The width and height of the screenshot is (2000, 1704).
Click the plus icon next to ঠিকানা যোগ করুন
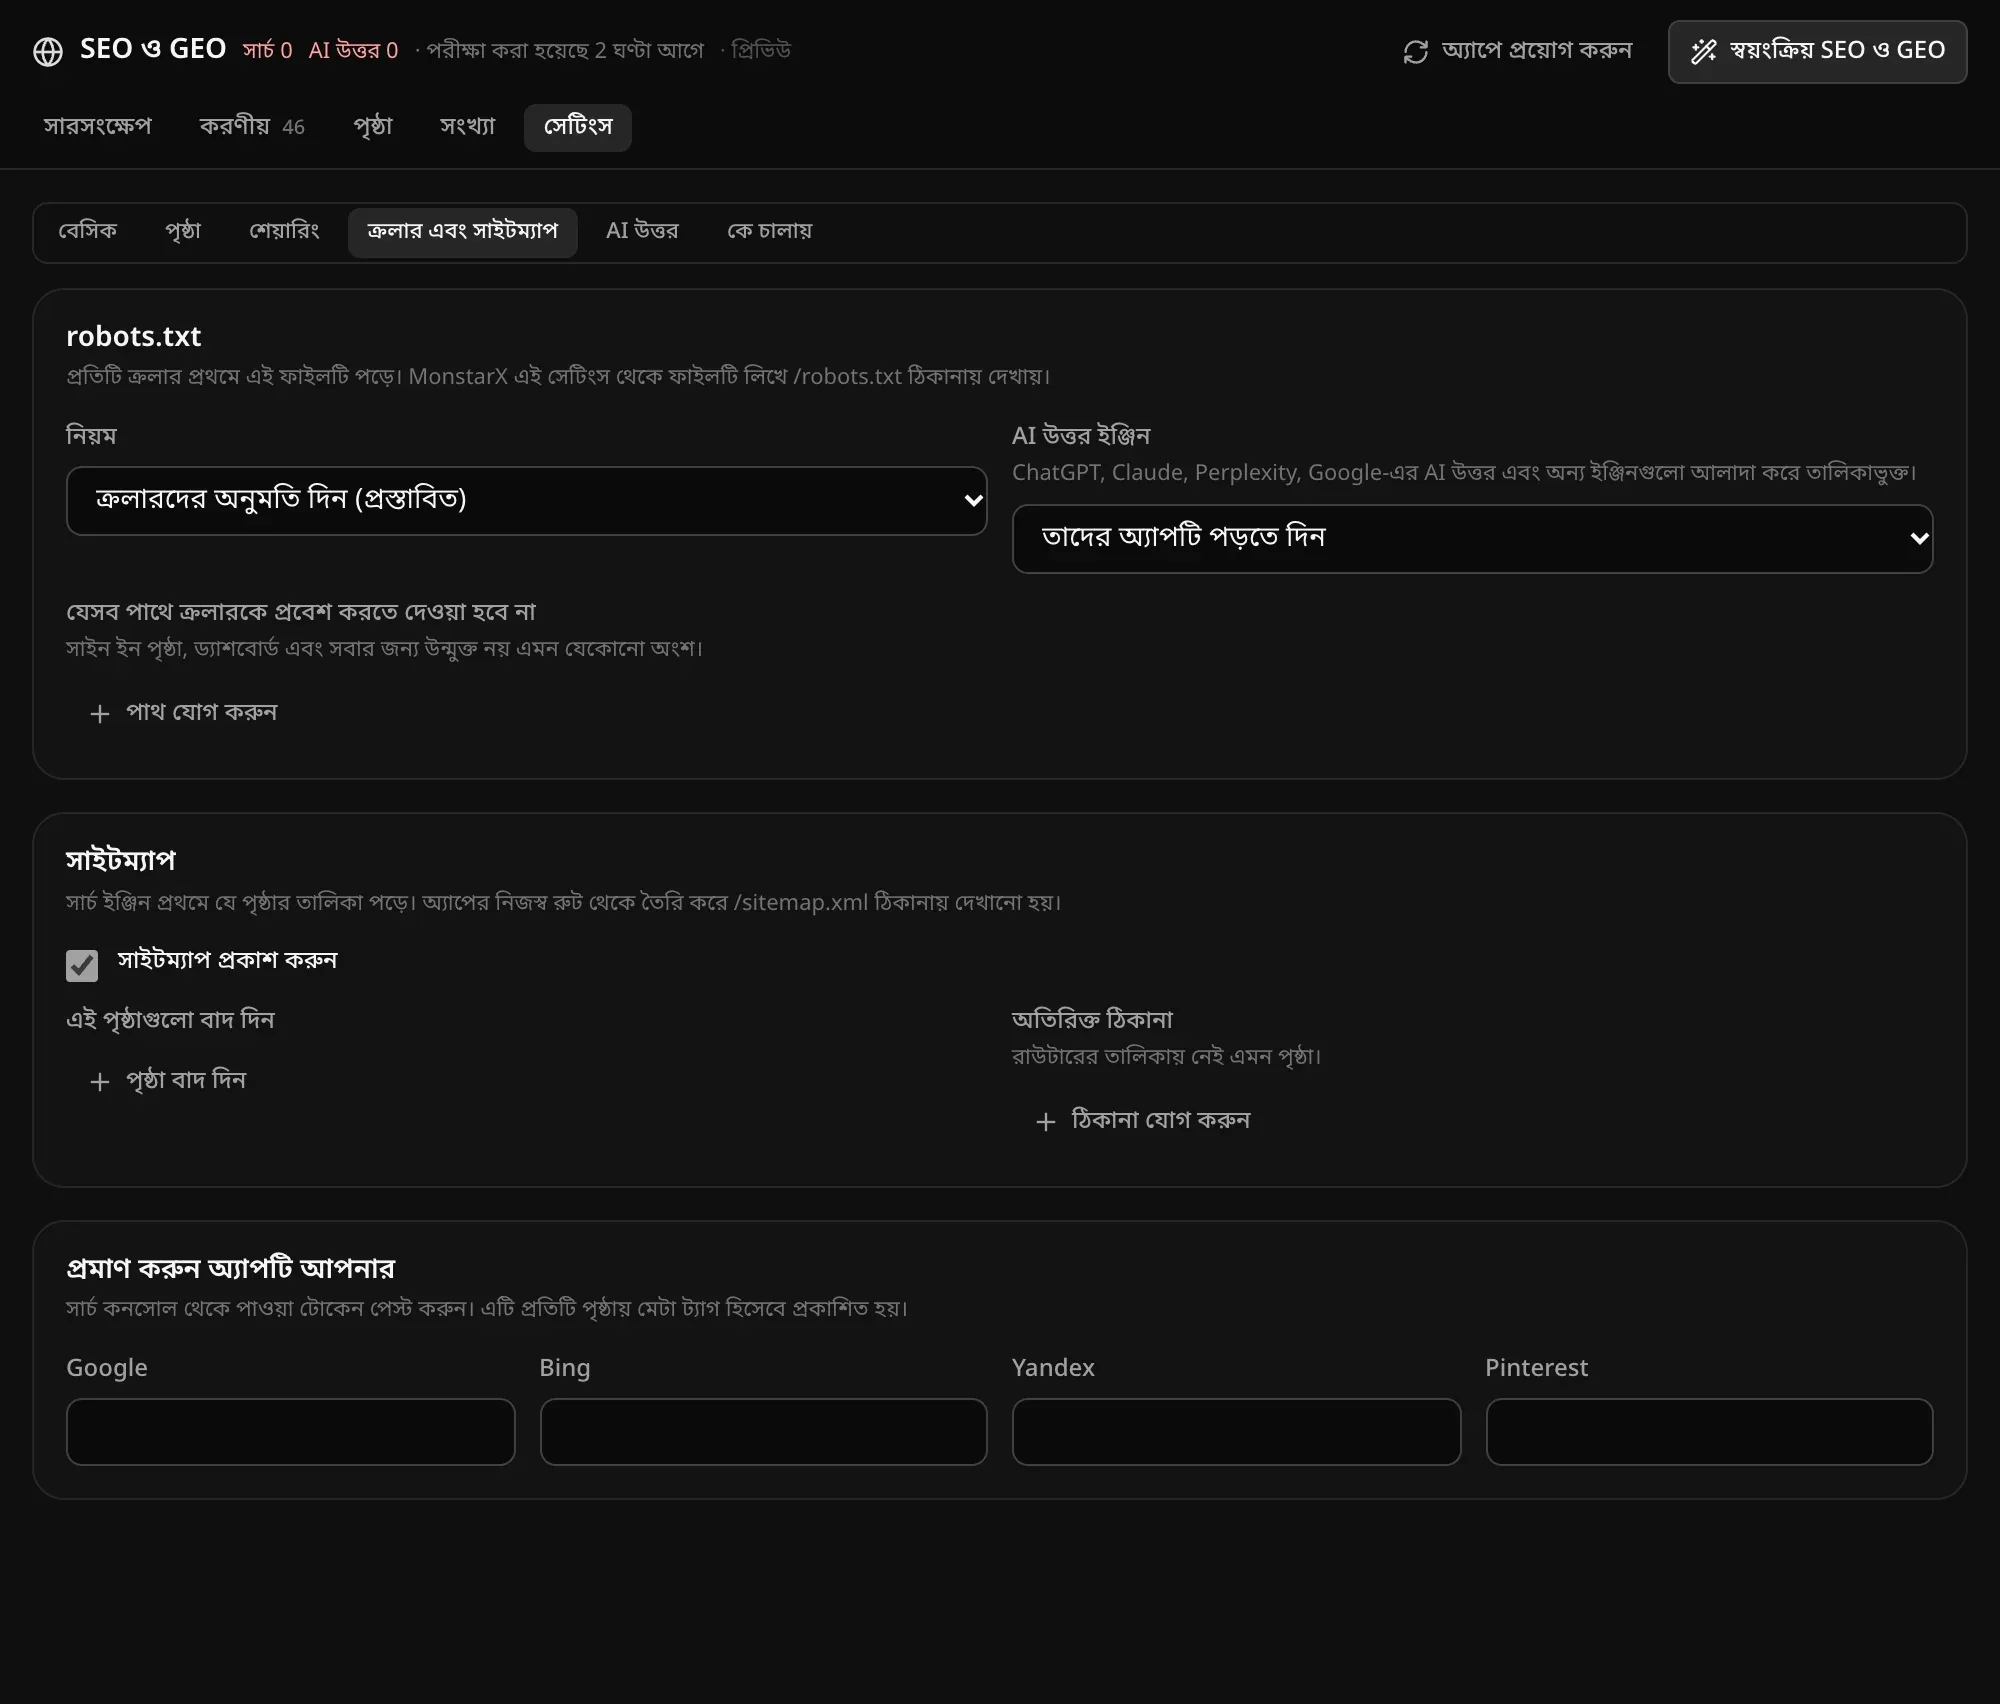coord(1045,1121)
